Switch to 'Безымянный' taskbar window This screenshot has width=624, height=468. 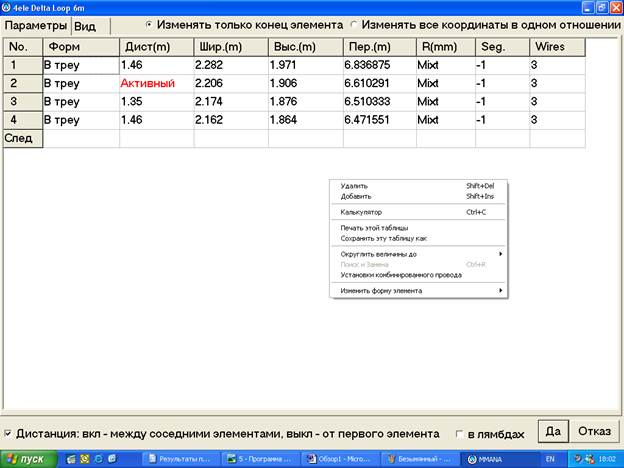click(419, 459)
